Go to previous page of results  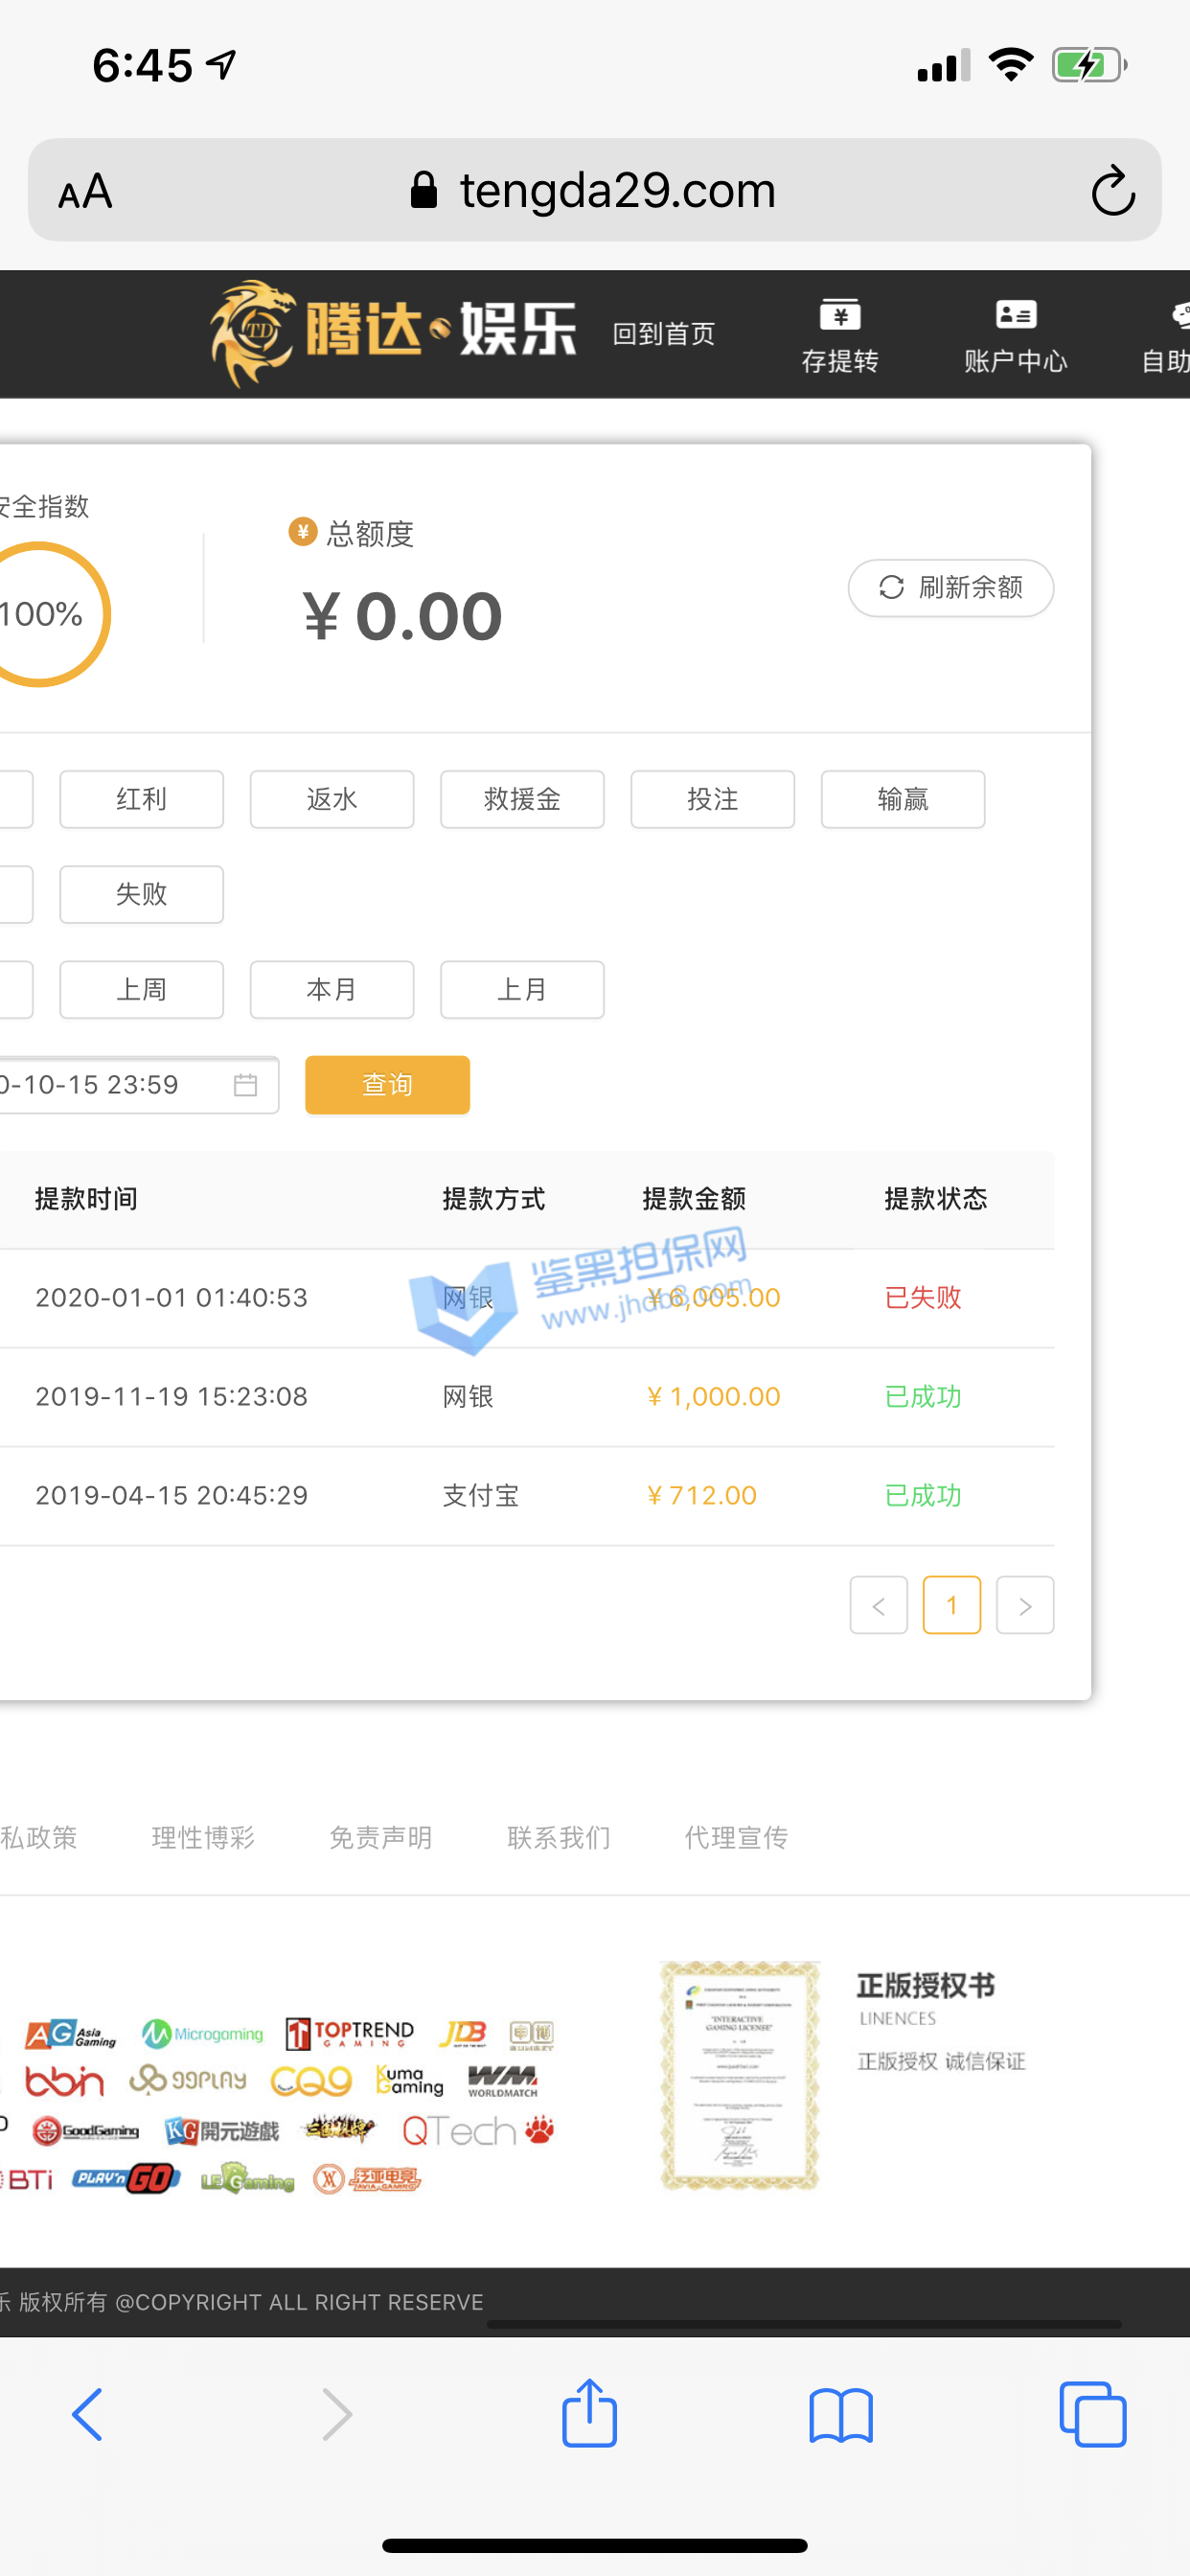[x=878, y=1605]
